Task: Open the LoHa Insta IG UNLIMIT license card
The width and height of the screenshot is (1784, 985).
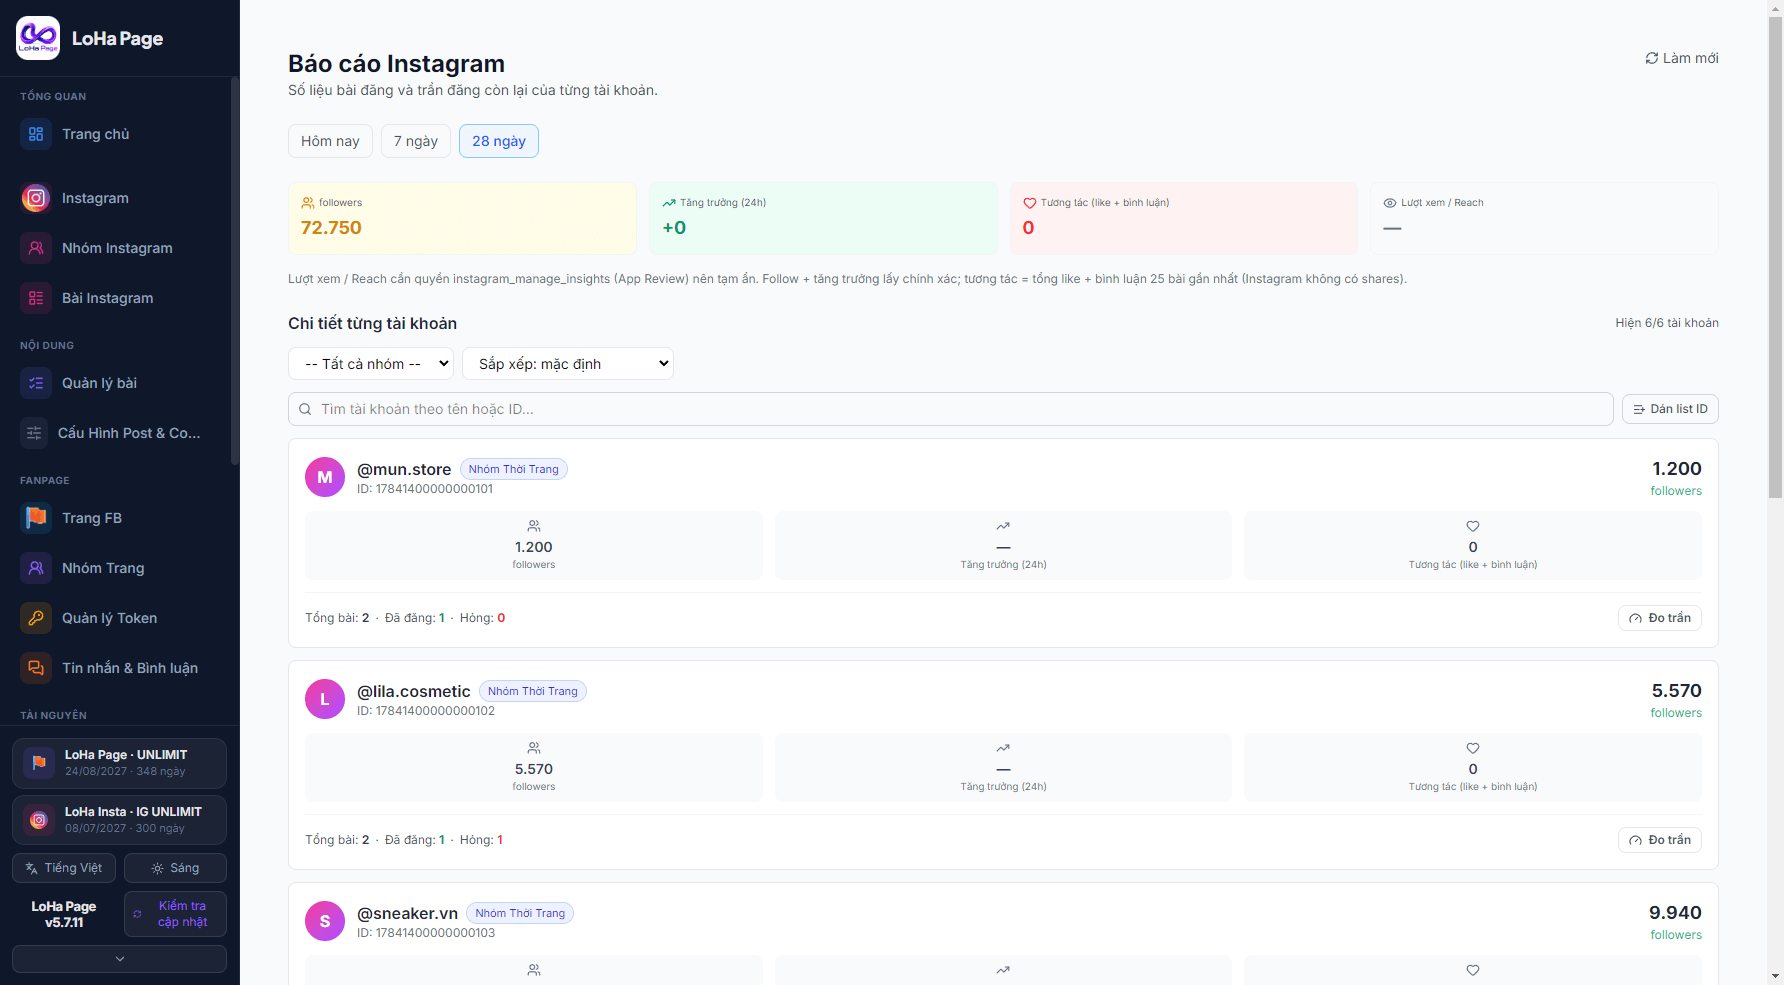Action: click(x=120, y=820)
